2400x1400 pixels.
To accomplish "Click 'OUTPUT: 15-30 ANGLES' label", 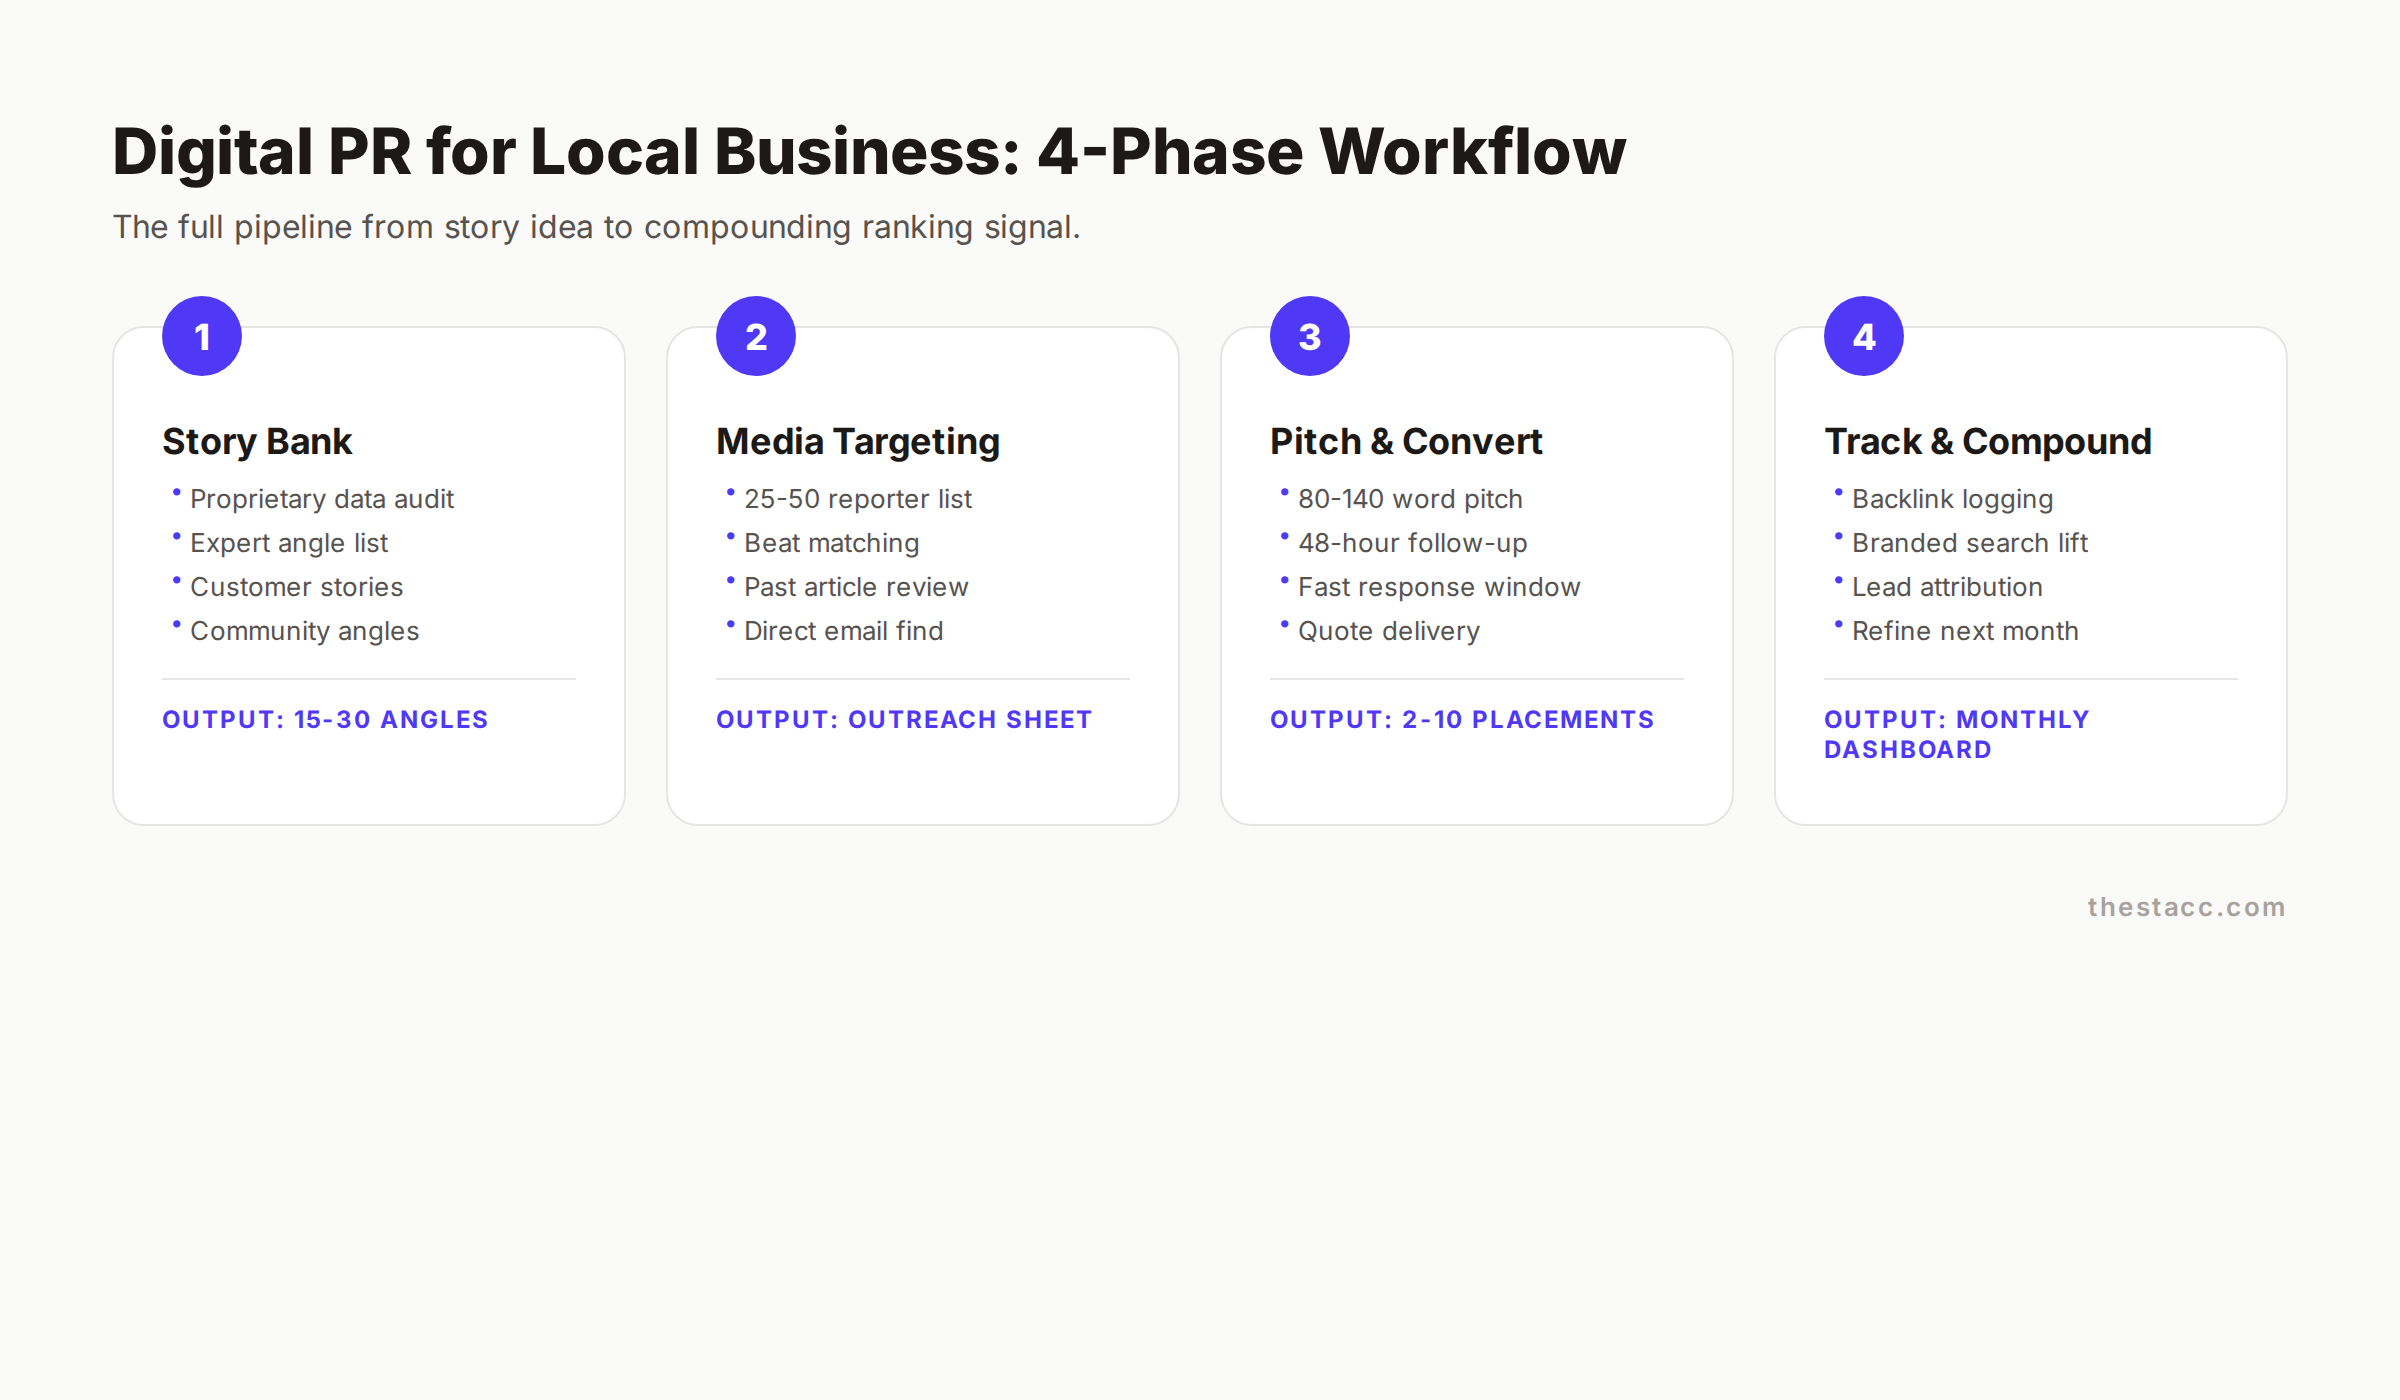I will click(325, 719).
